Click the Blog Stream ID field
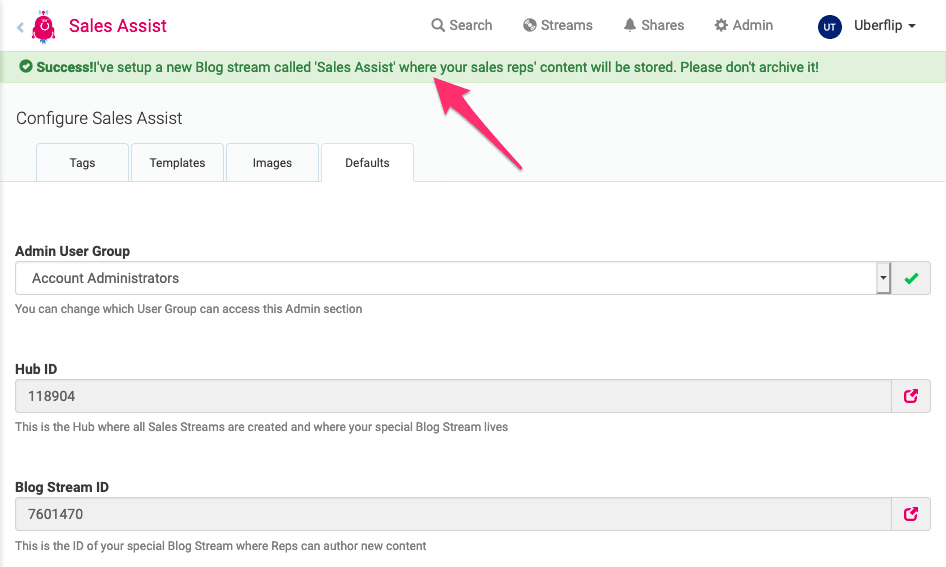The image size is (946, 567). [x=453, y=515]
